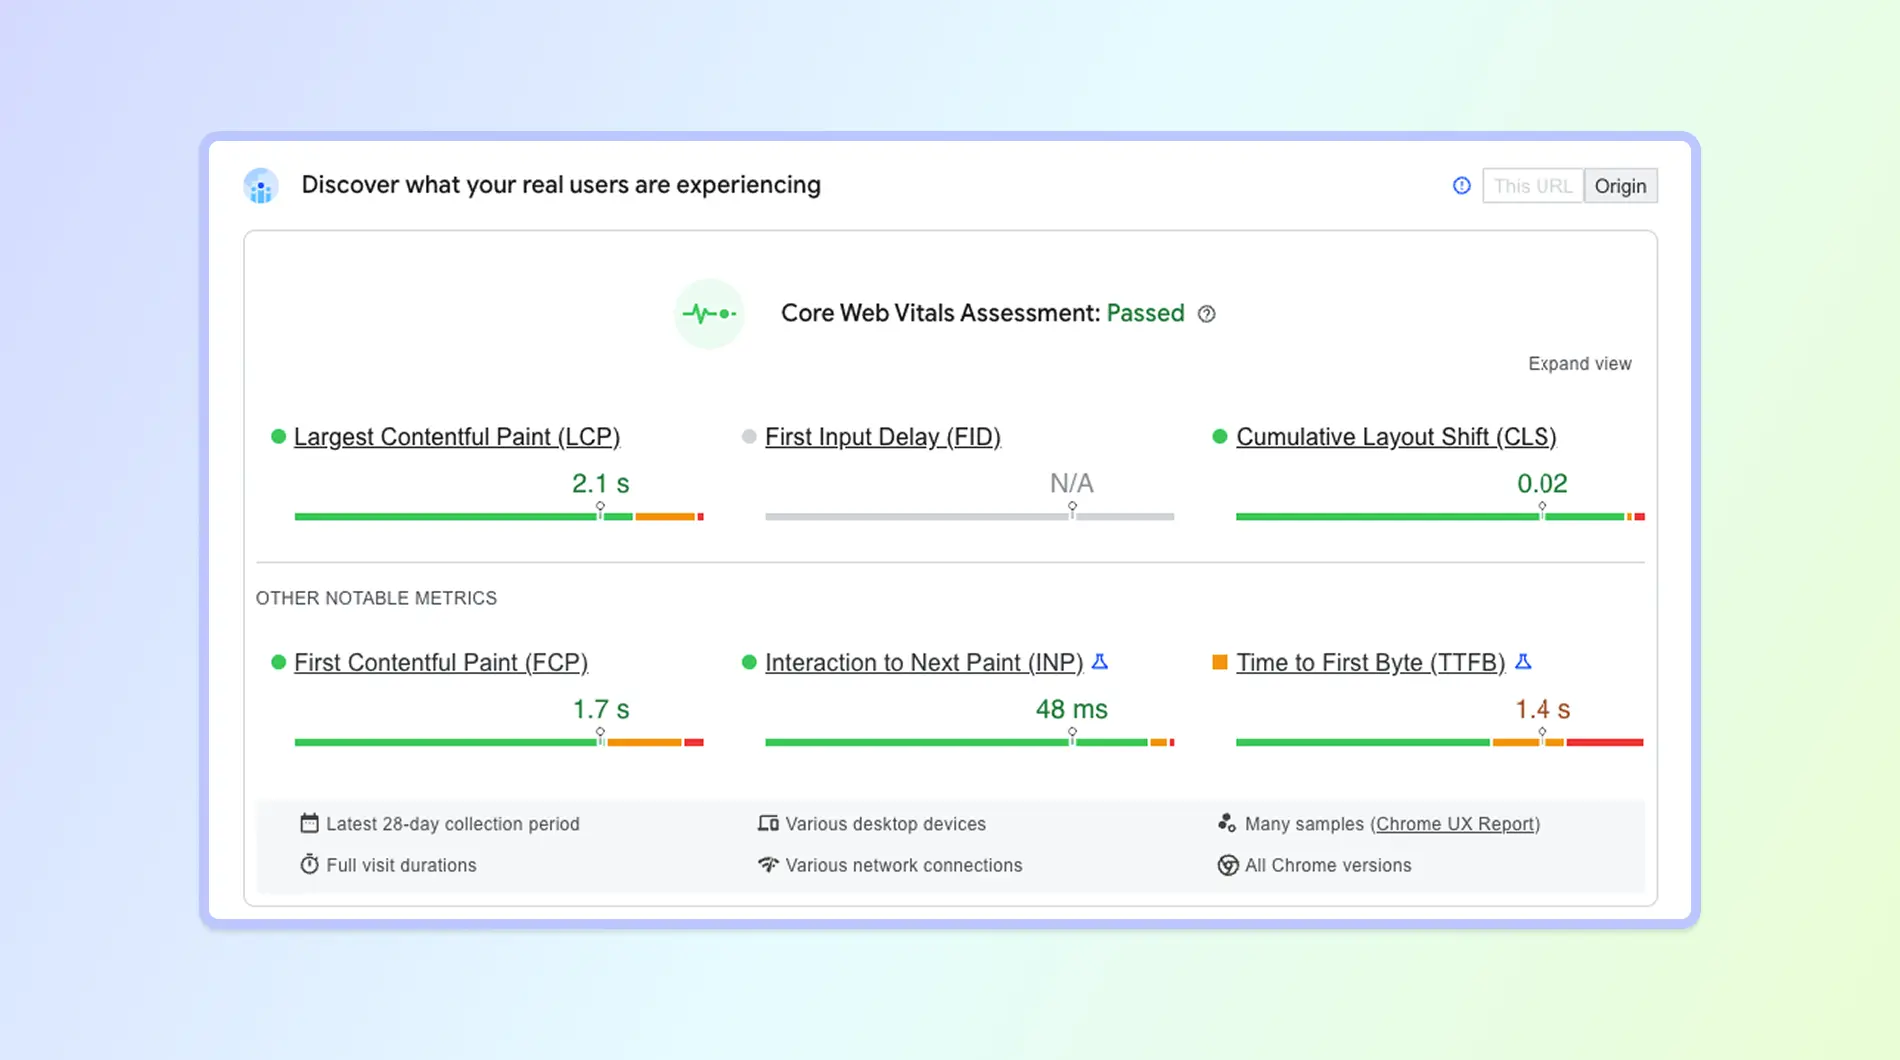This screenshot has width=1900, height=1060.
Task: Open the First Input Delay (FID) link
Action: point(882,437)
